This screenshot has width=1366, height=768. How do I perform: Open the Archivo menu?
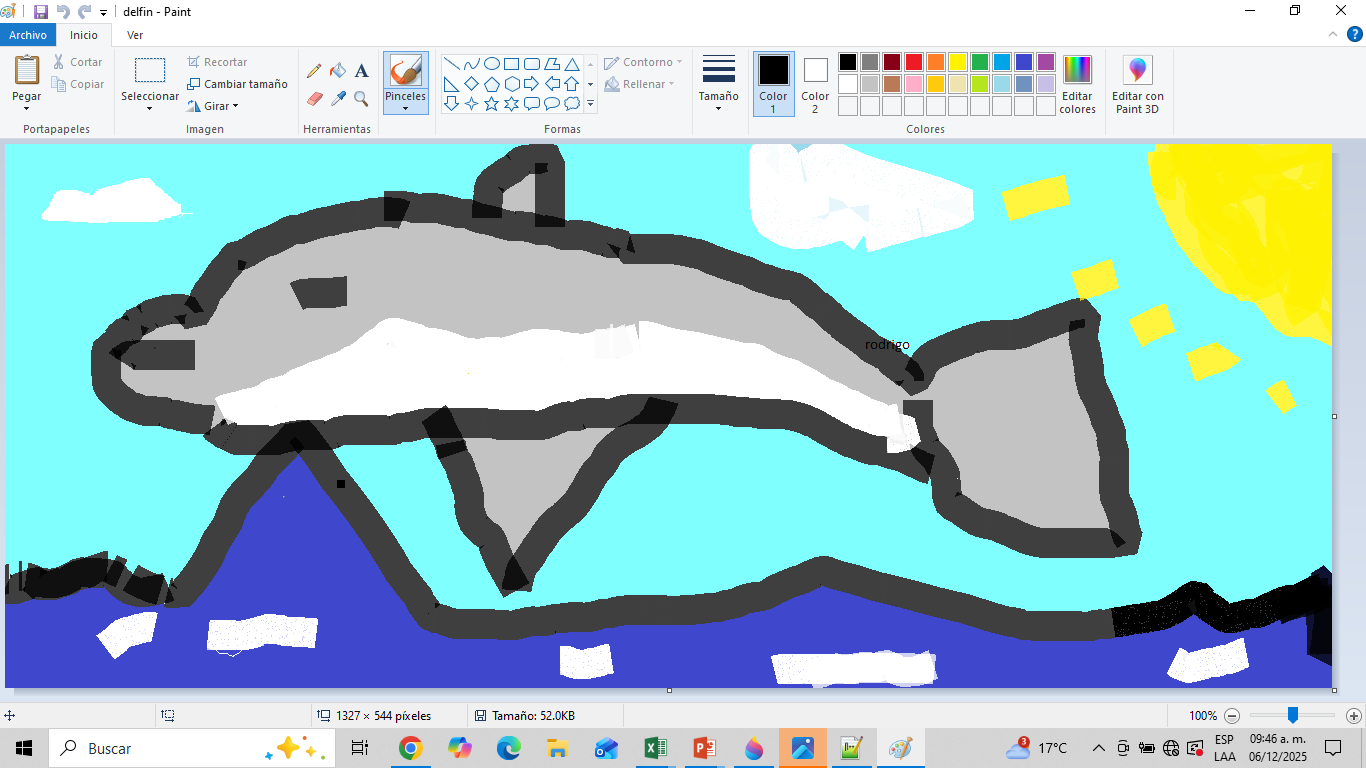coord(28,35)
